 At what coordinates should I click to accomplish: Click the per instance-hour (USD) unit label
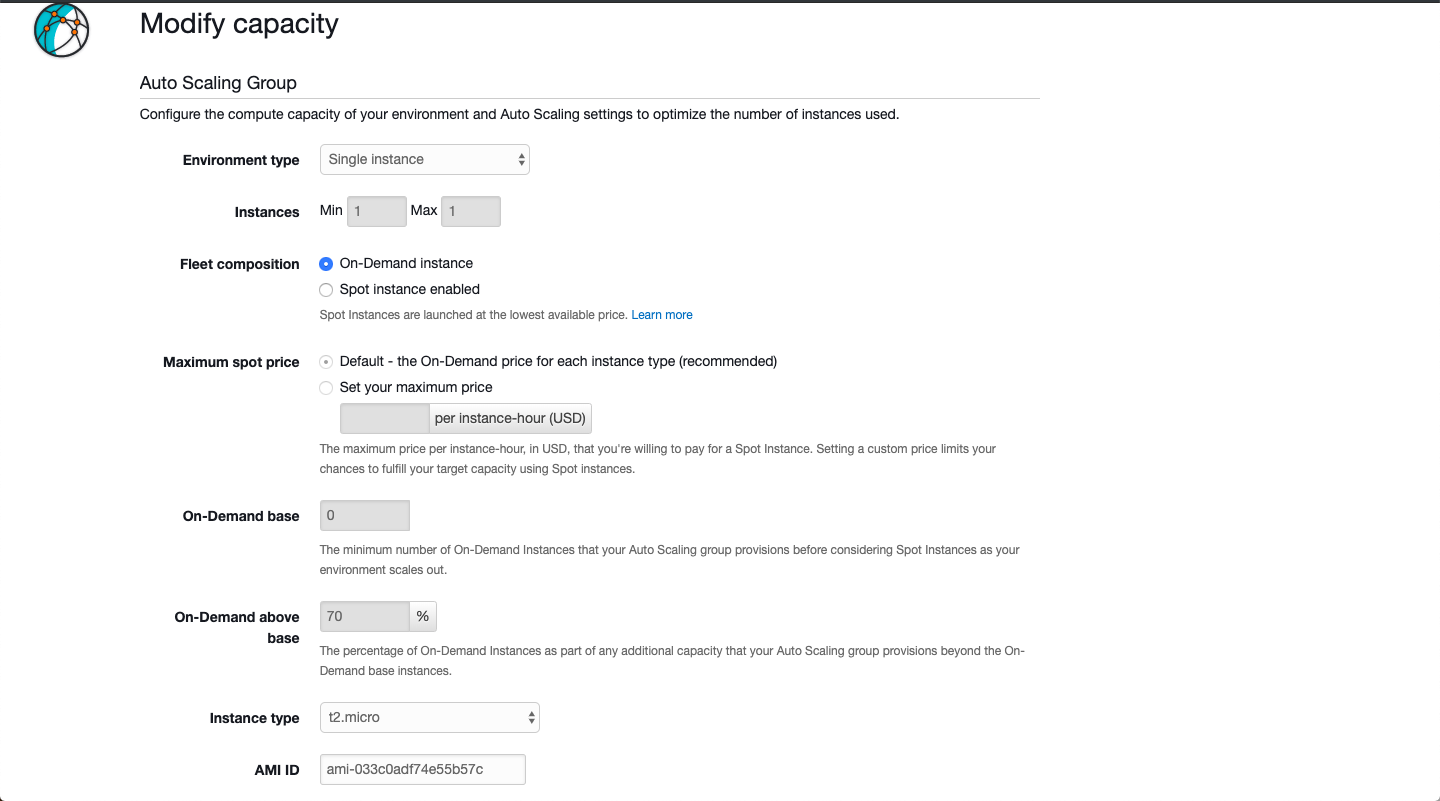[510, 419]
